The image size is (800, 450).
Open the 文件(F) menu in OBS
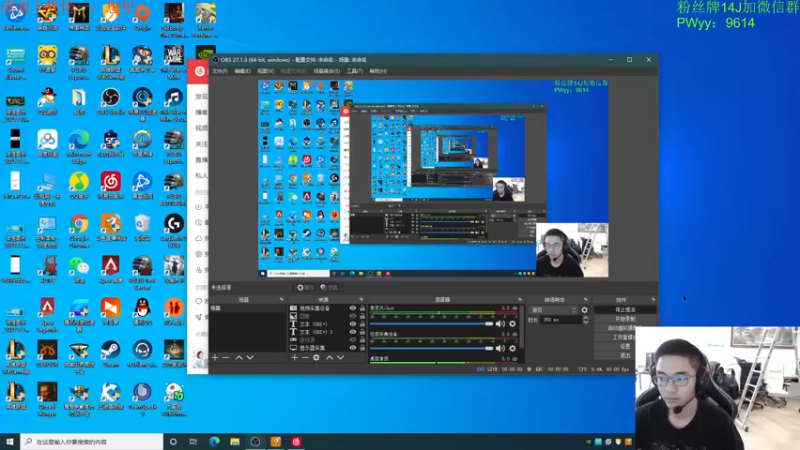[x=218, y=71]
